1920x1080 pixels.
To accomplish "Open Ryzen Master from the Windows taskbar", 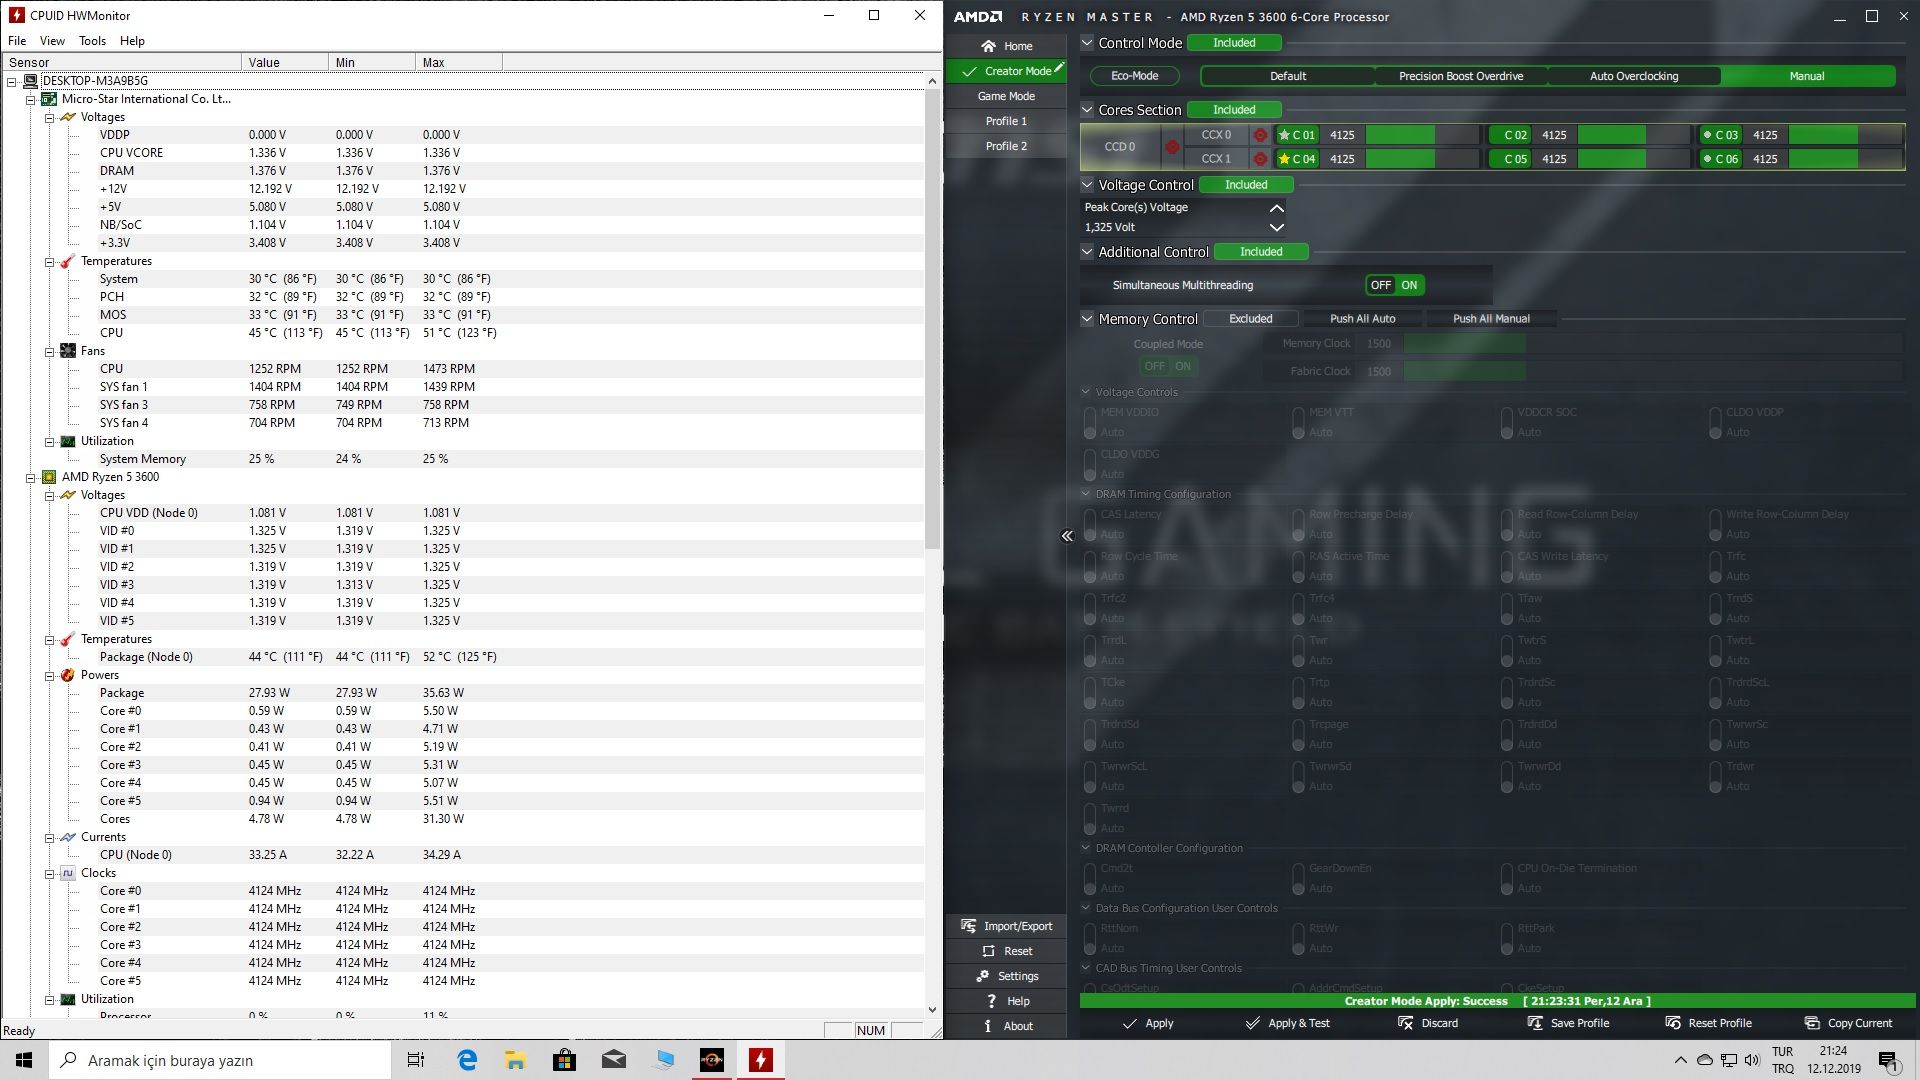I will point(711,1060).
